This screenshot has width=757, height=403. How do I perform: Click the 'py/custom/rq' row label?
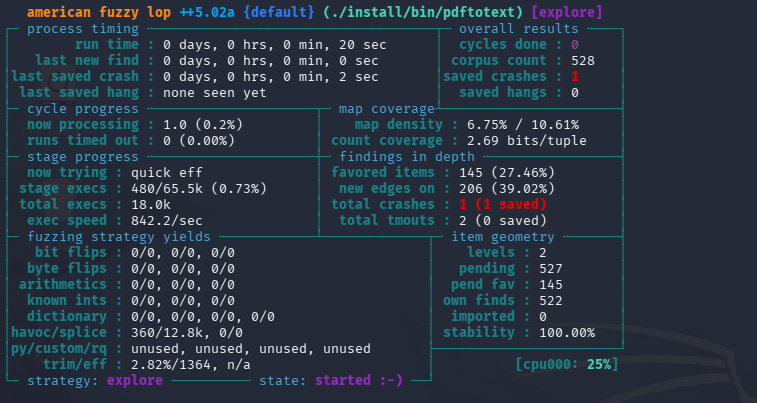coord(59,348)
